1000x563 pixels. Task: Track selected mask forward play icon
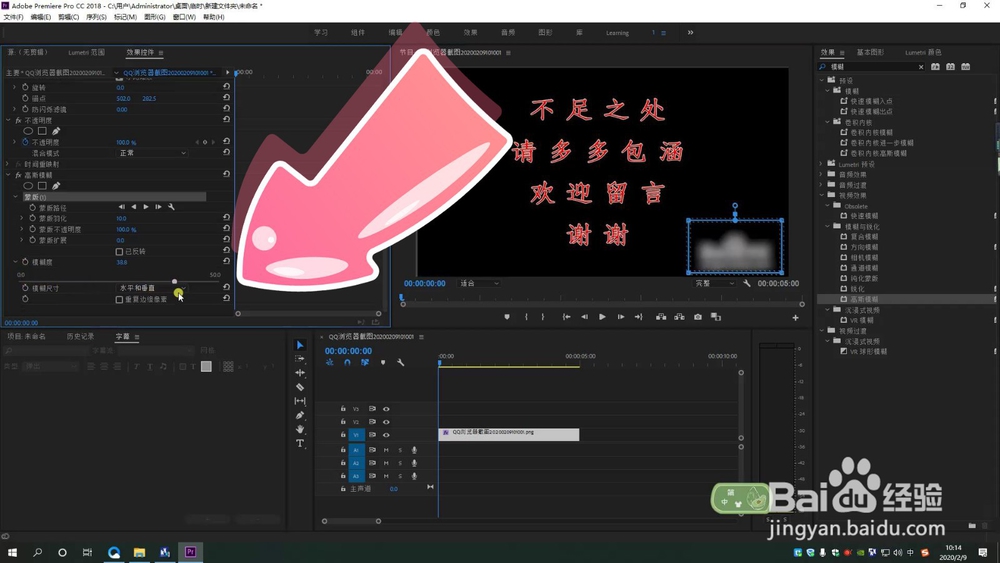[146, 207]
